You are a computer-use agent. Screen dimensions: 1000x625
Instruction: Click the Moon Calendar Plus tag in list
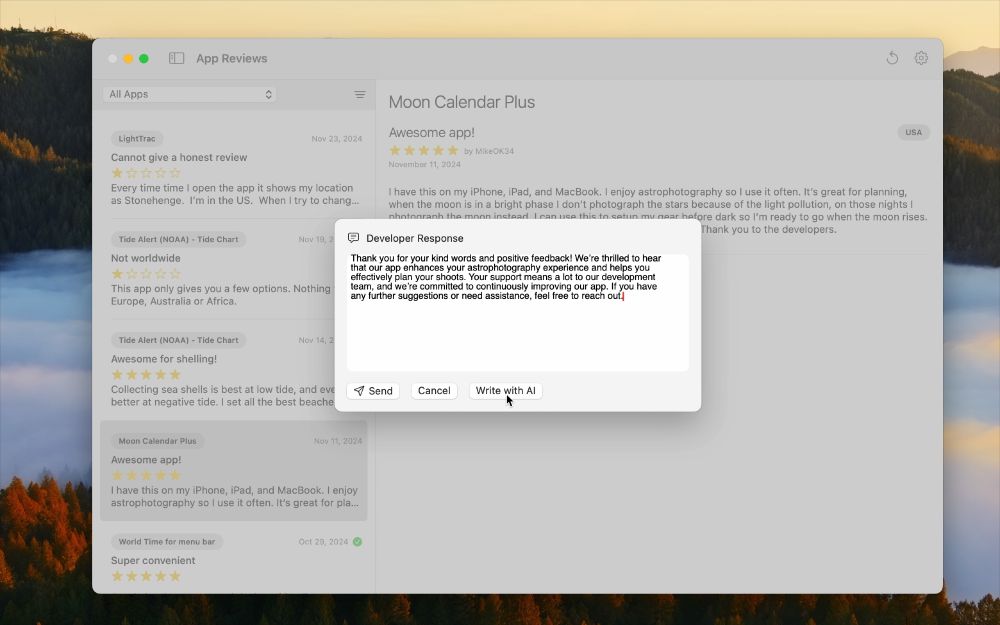click(x=158, y=441)
